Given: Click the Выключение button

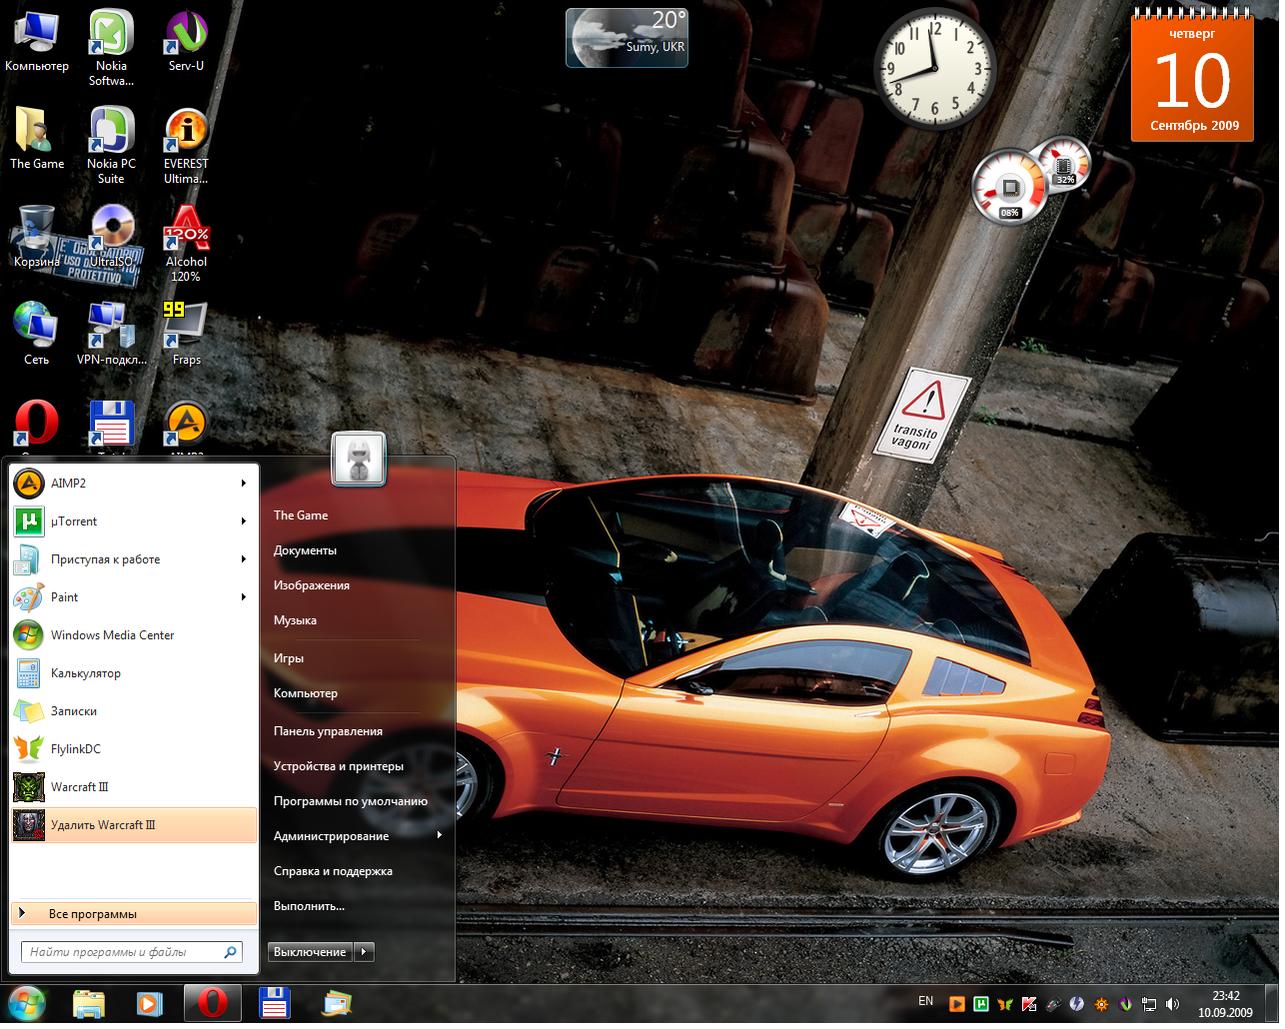Looking at the screenshot, I should [310, 953].
